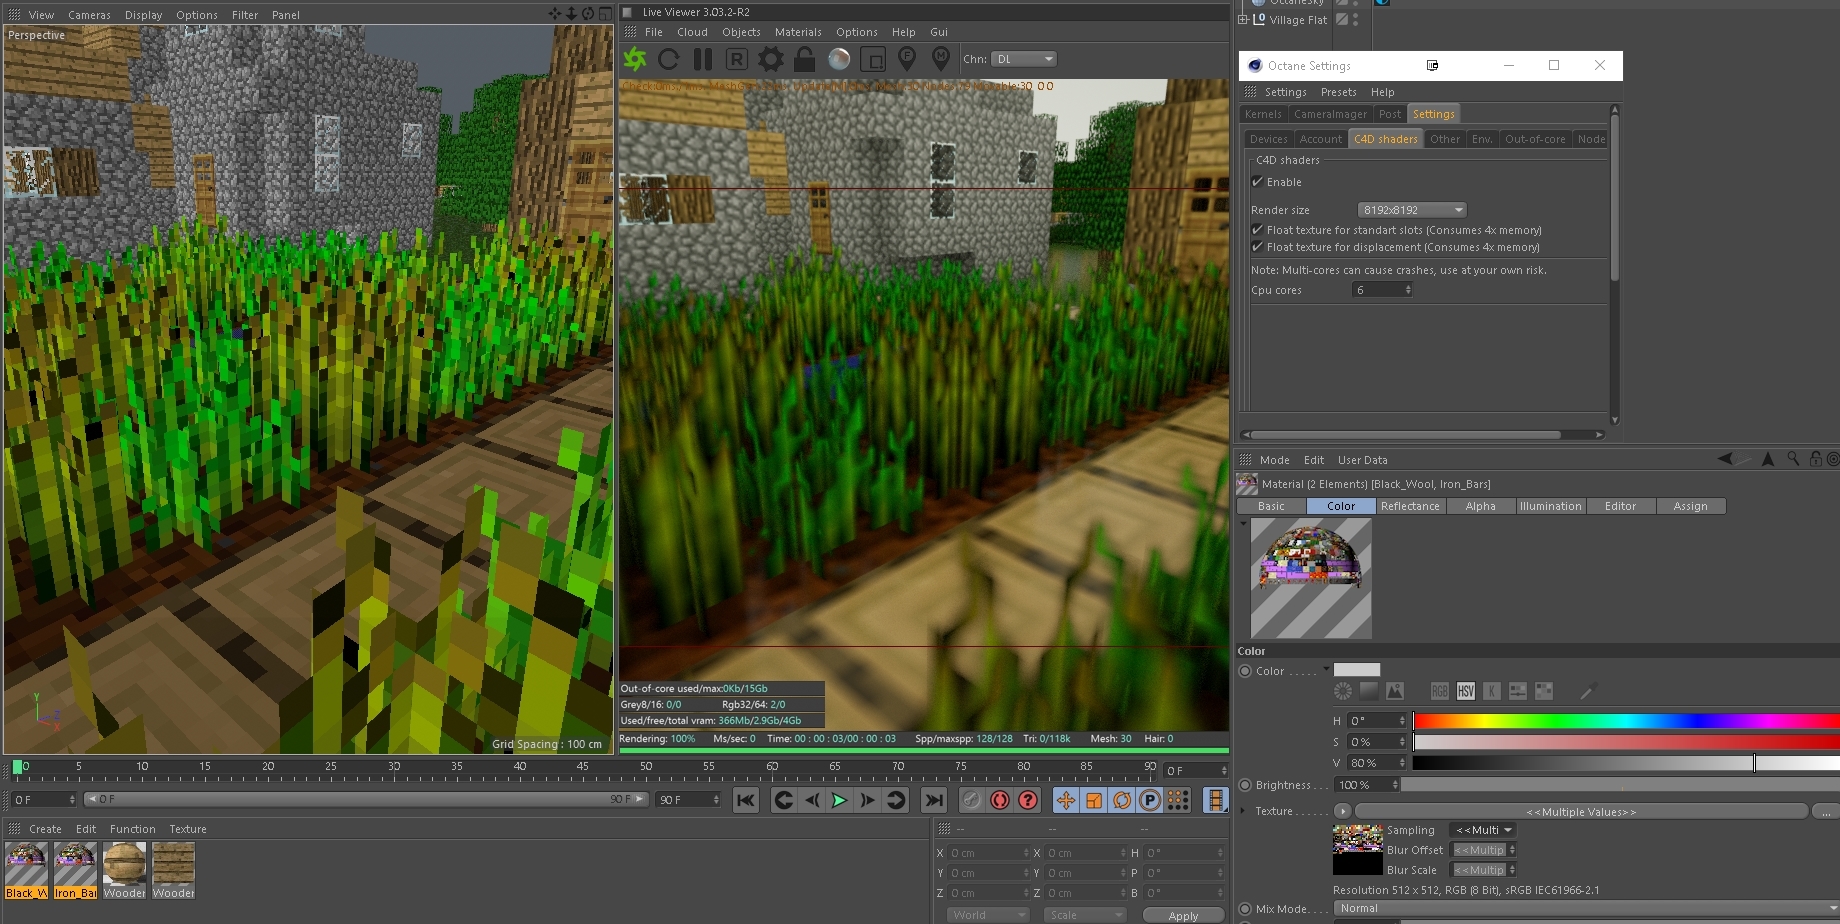Click the texture browse ellipsis button
Viewport: 1840px width, 924px height.
click(1826, 811)
